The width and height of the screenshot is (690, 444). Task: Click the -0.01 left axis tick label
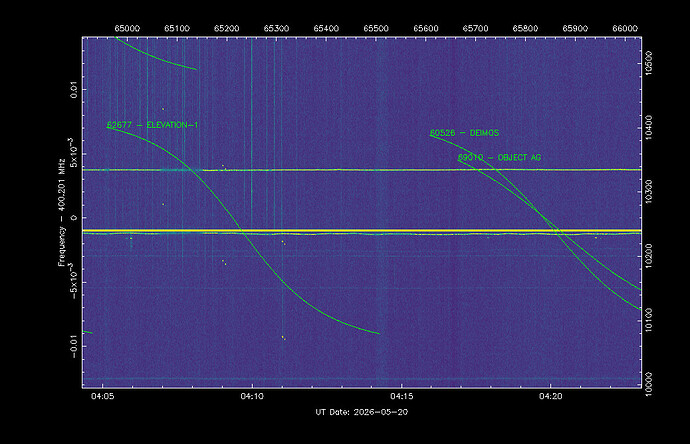[74, 346]
